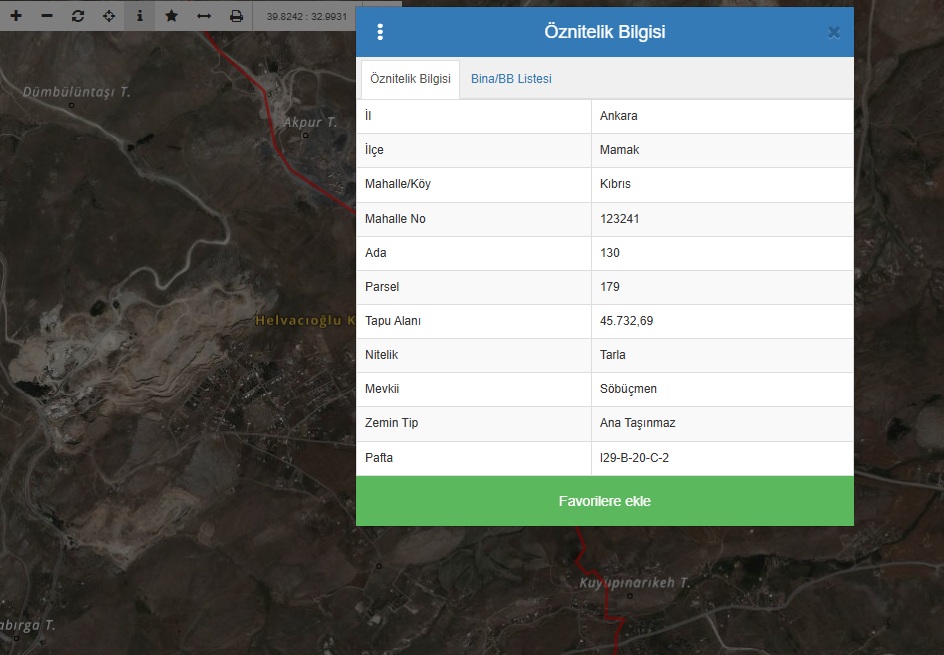Screen dimensions: 944x655
Task: Print the map using printer icon
Action: click(x=236, y=16)
